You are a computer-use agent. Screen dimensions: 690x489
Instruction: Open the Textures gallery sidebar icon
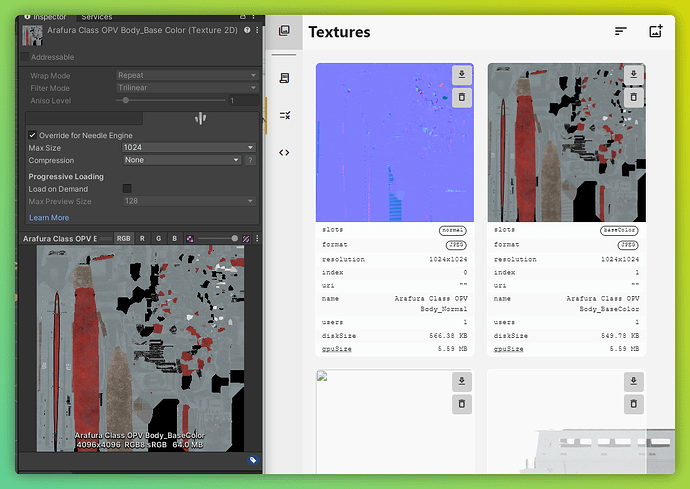pyautogui.click(x=284, y=32)
